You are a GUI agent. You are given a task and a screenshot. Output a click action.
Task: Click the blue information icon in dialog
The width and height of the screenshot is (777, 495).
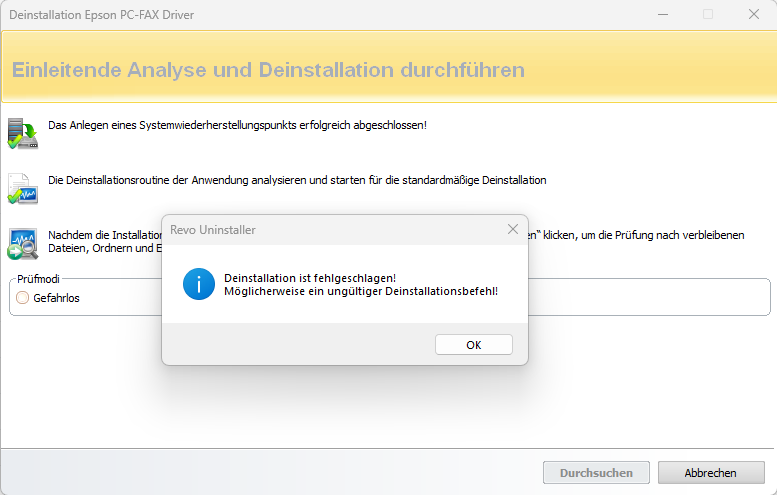click(199, 284)
